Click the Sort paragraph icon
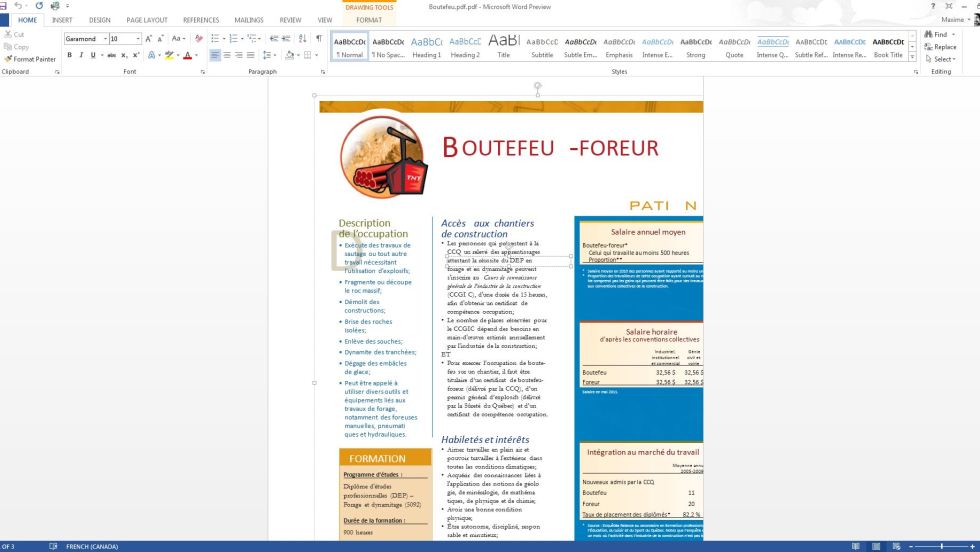Screen dimensions: 980x552 [303, 39]
